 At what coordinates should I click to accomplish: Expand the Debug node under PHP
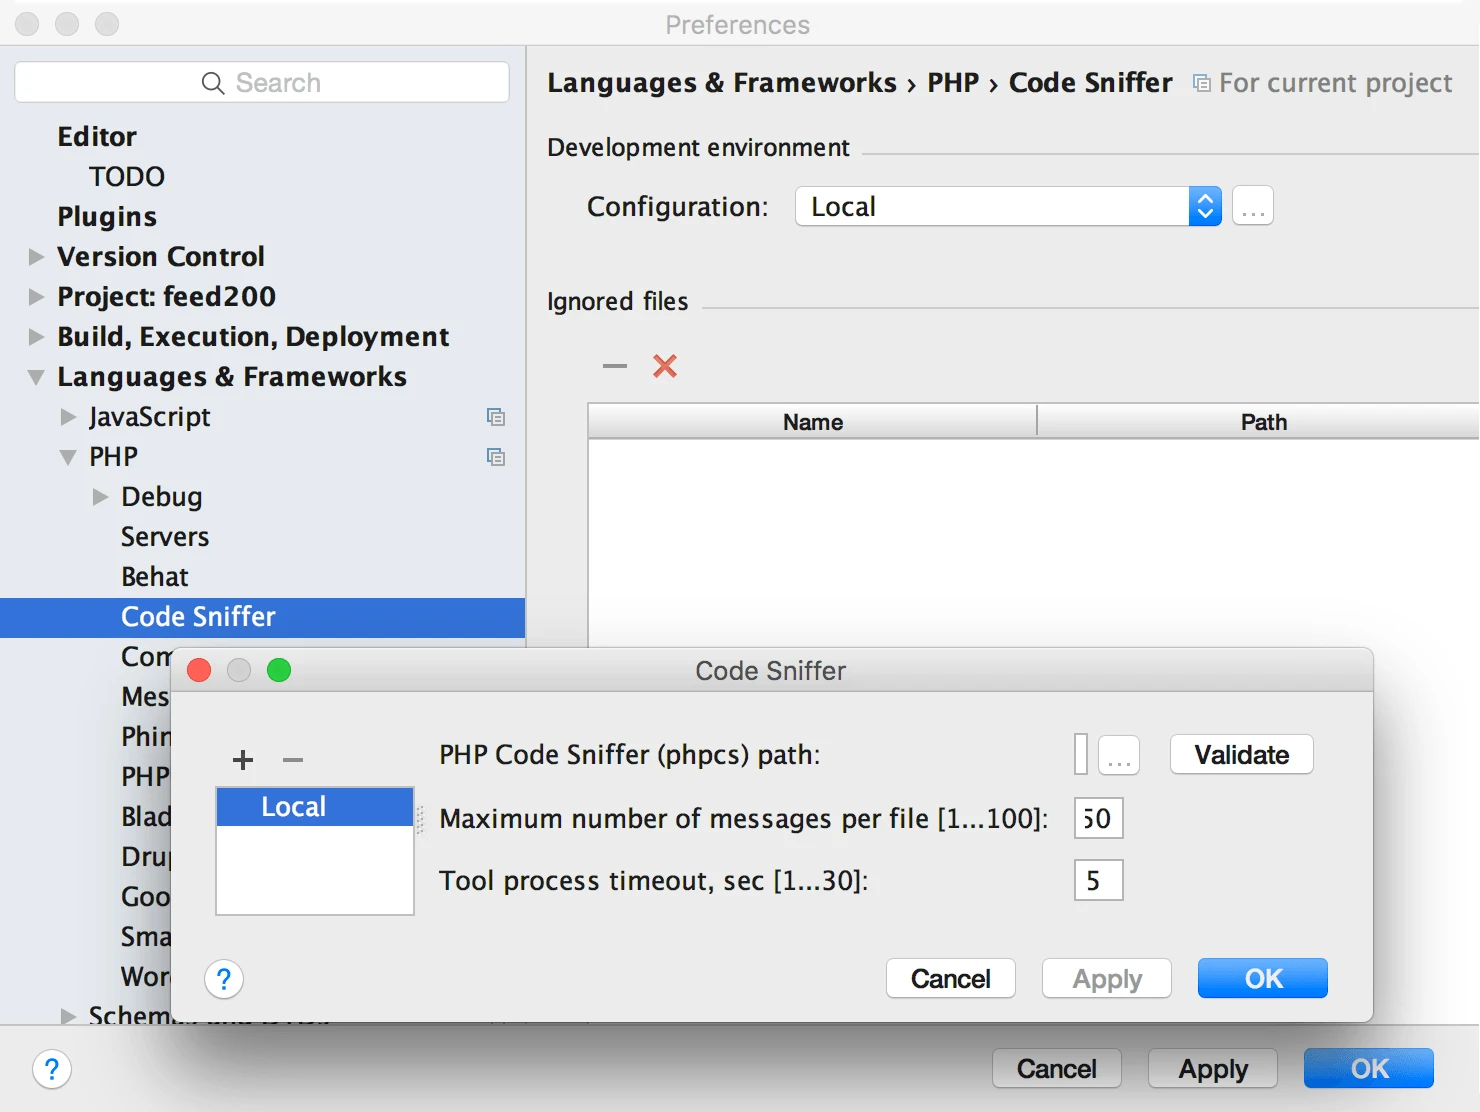[99, 496]
